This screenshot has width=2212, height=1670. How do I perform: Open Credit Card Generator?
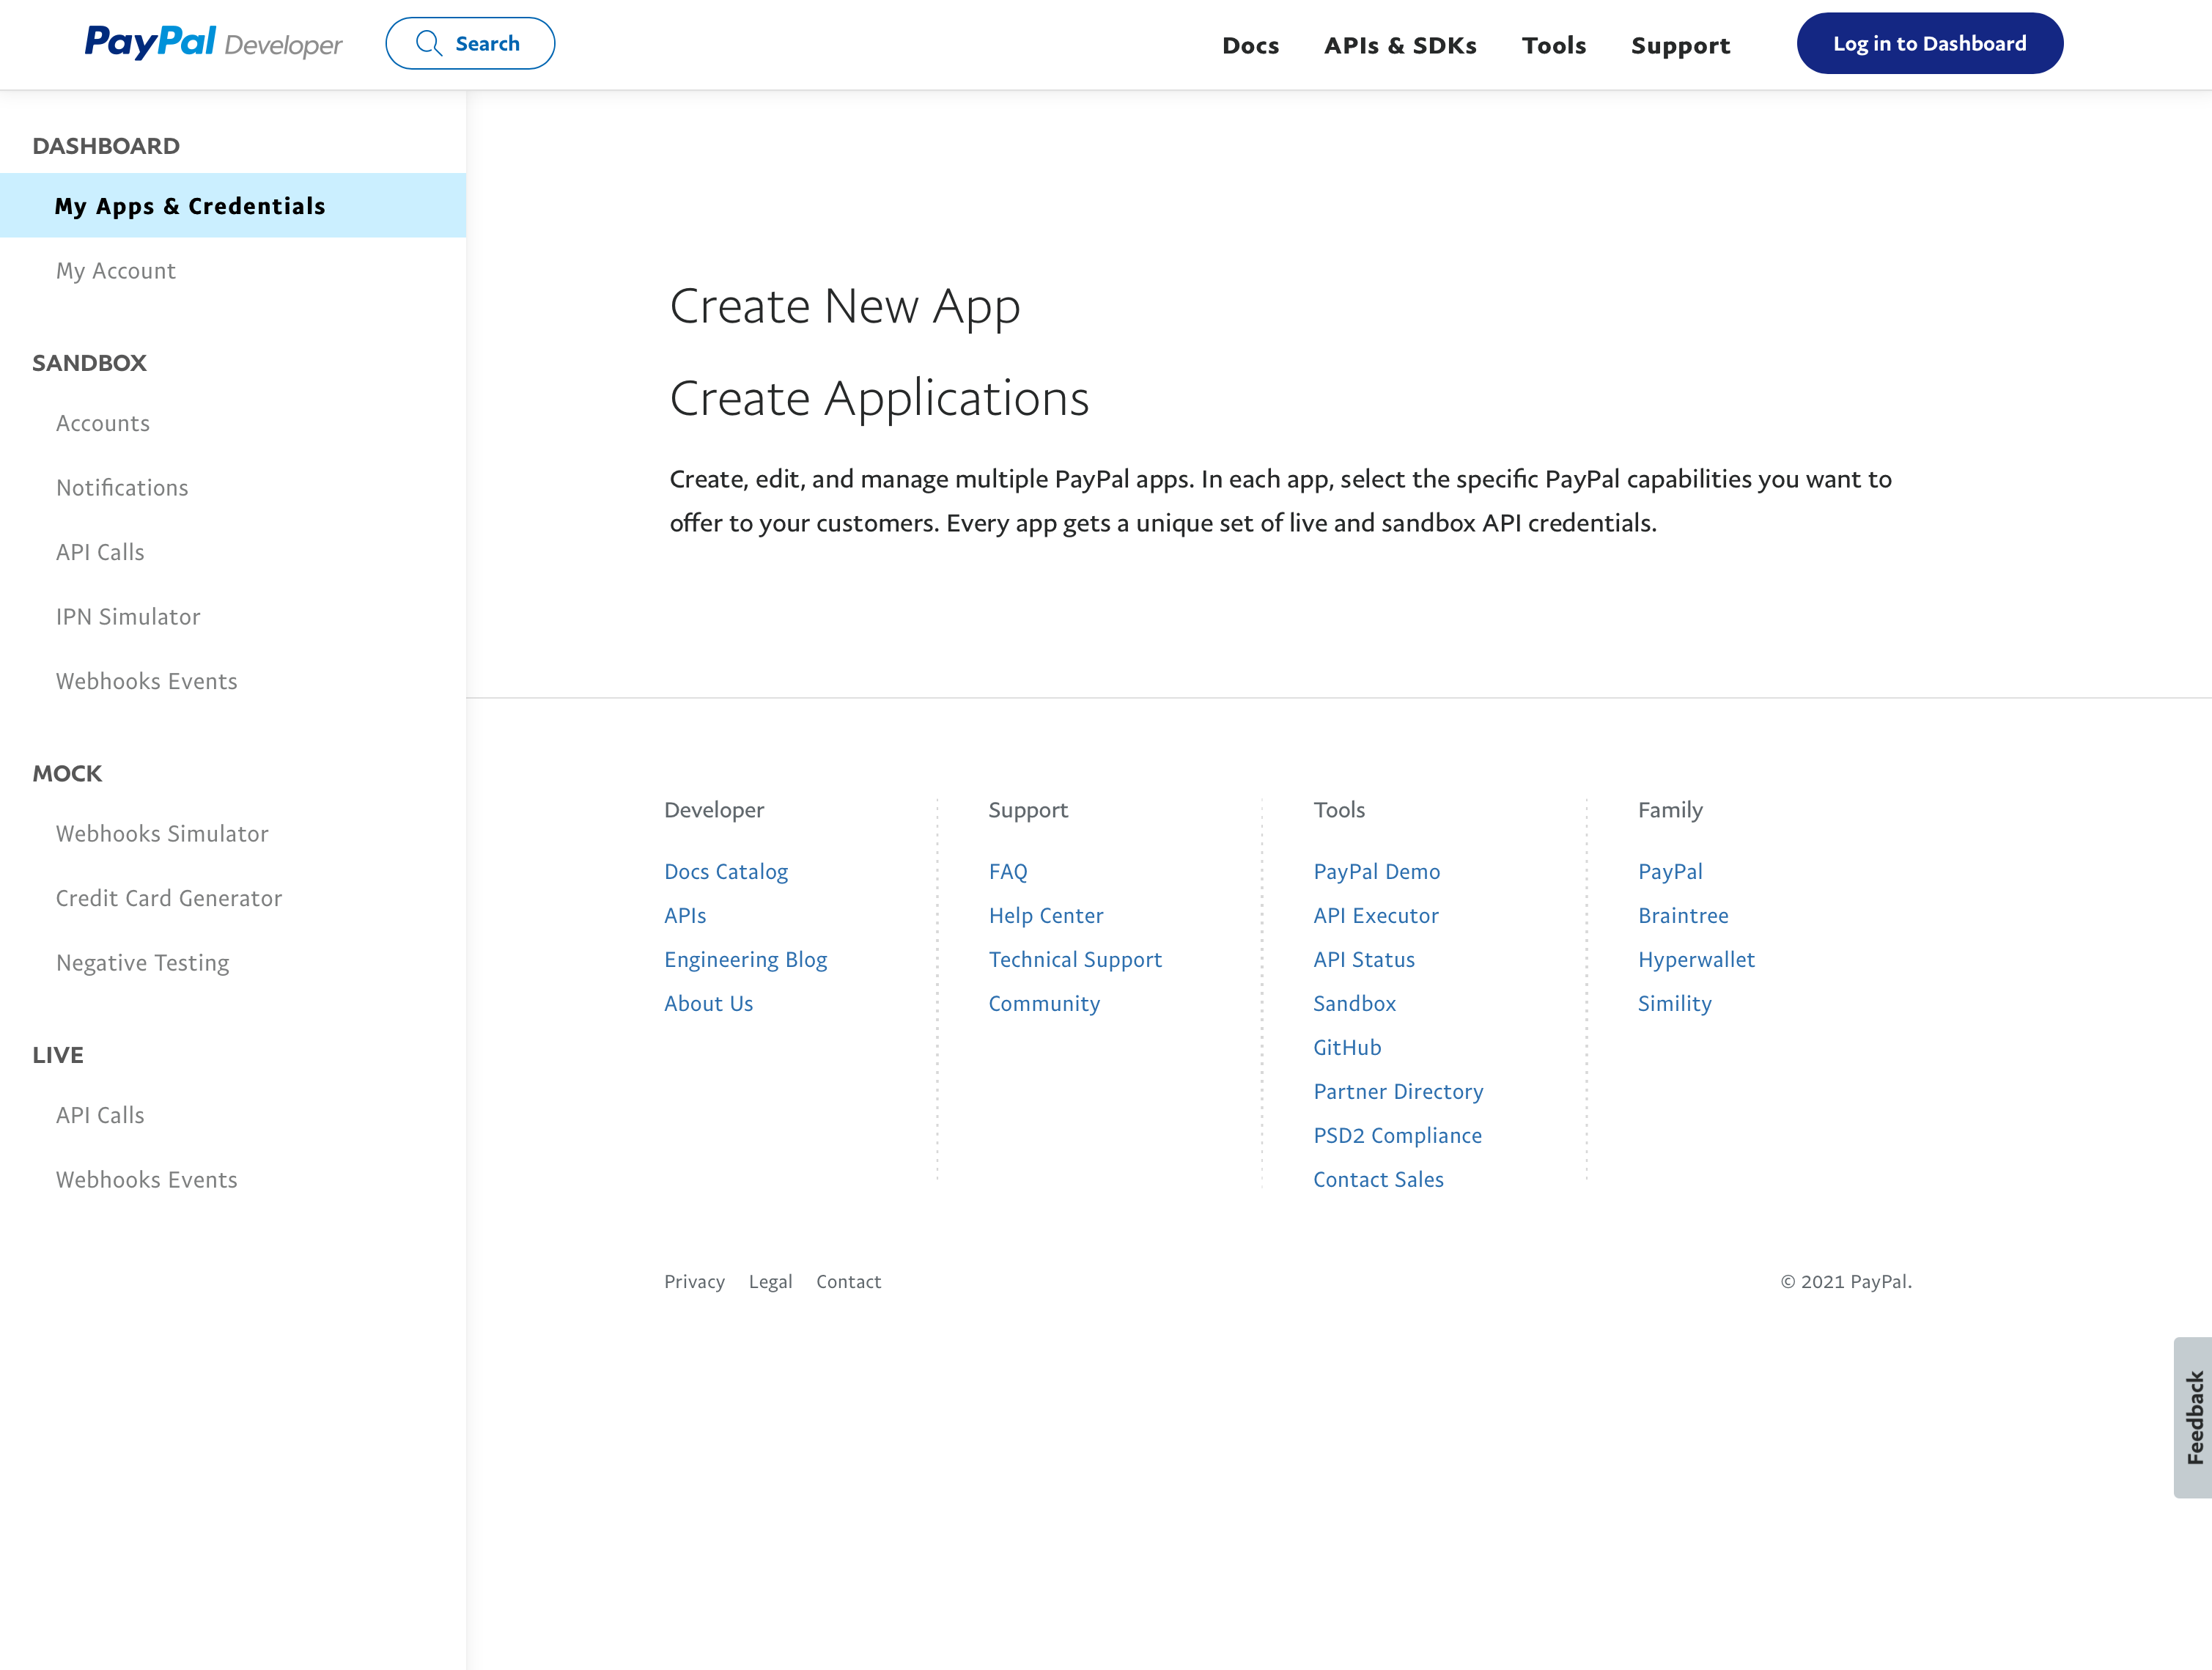pos(169,898)
